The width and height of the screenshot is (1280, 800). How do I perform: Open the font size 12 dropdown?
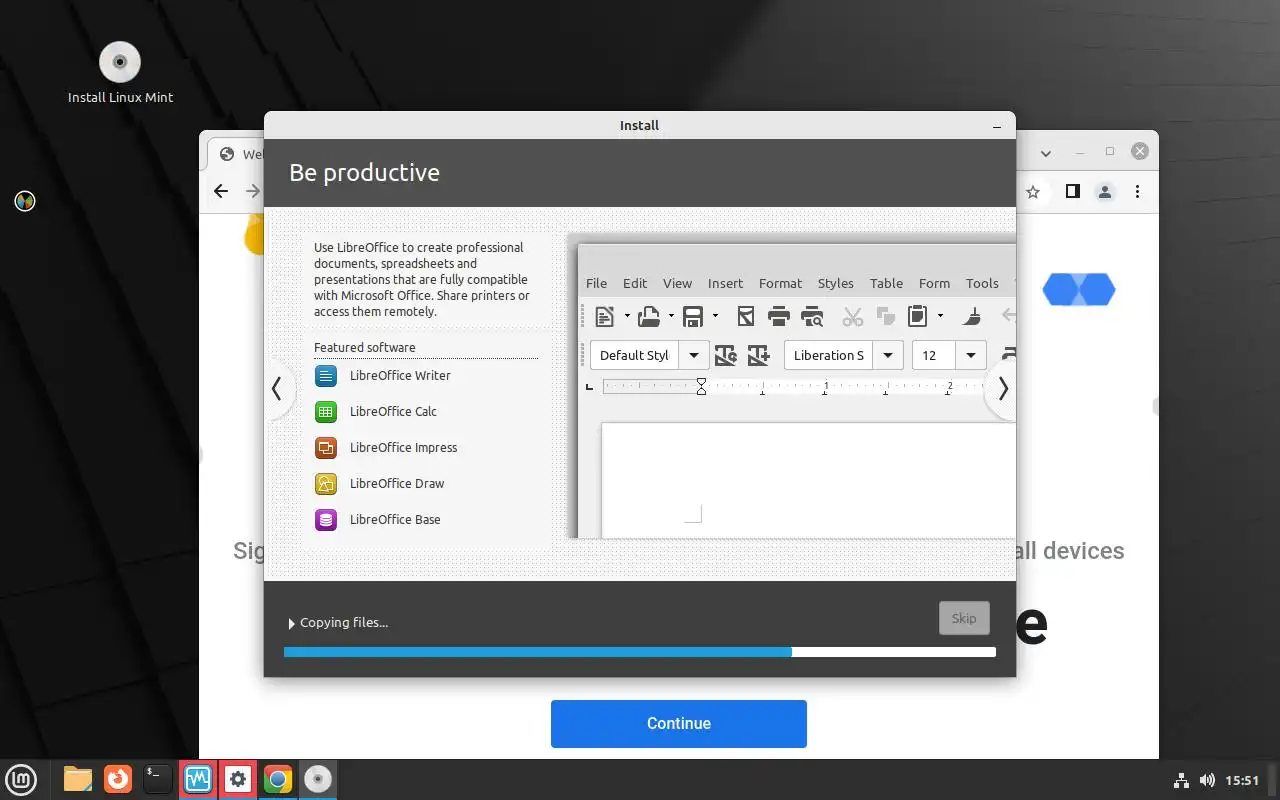tap(971, 355)
